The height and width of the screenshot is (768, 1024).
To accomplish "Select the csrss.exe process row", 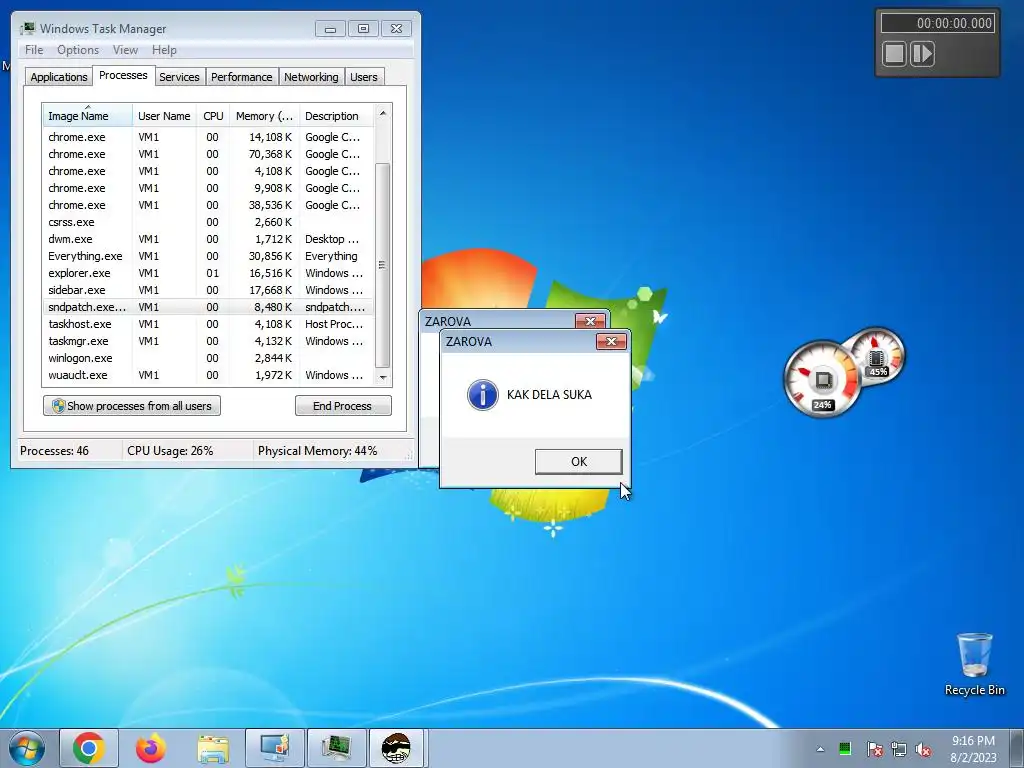I will coord(208,222).
